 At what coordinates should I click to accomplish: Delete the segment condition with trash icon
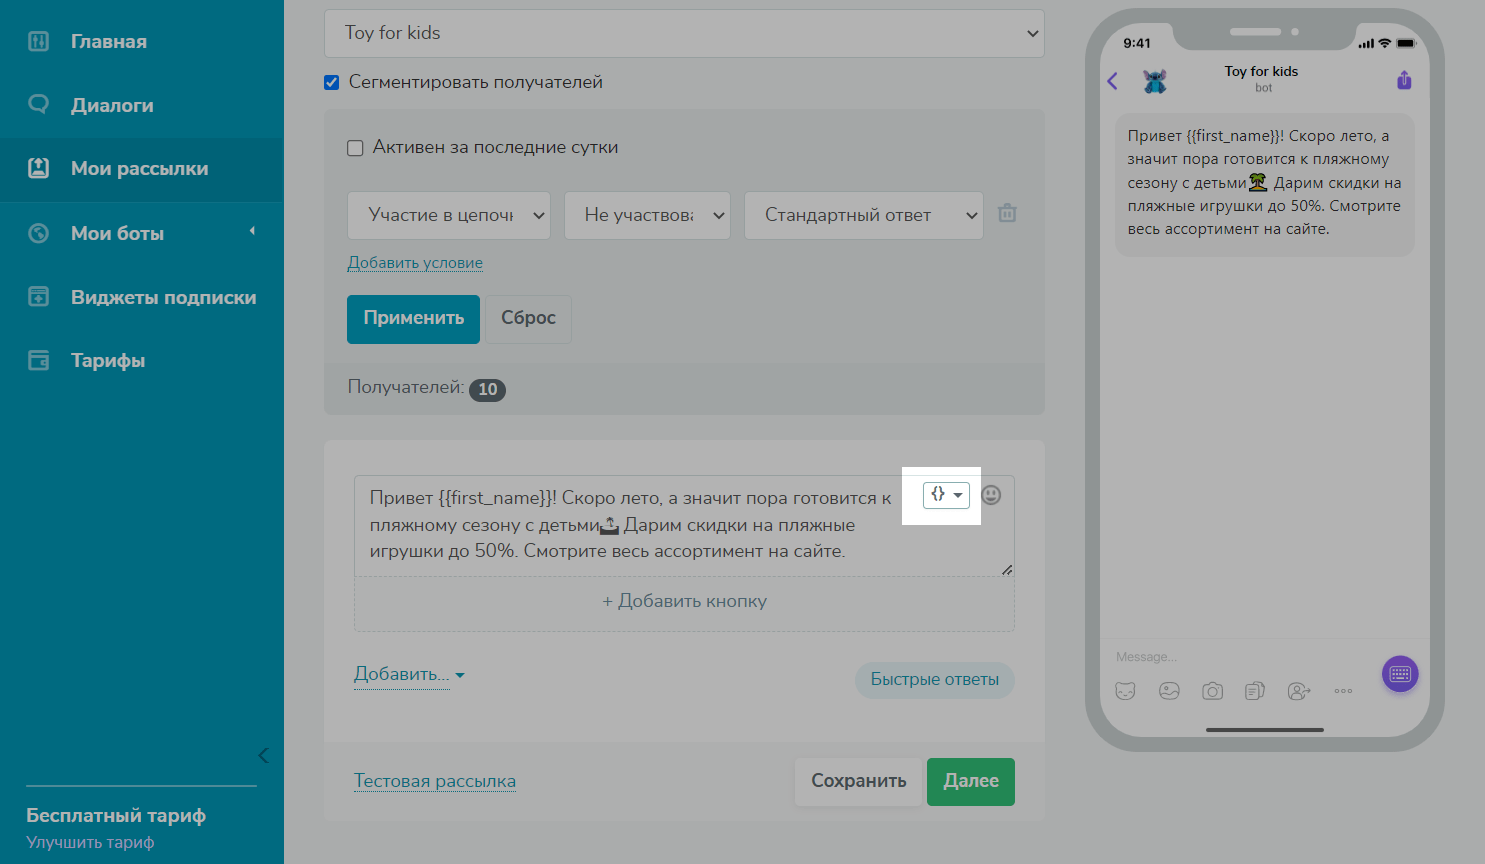pos(1007,213)
